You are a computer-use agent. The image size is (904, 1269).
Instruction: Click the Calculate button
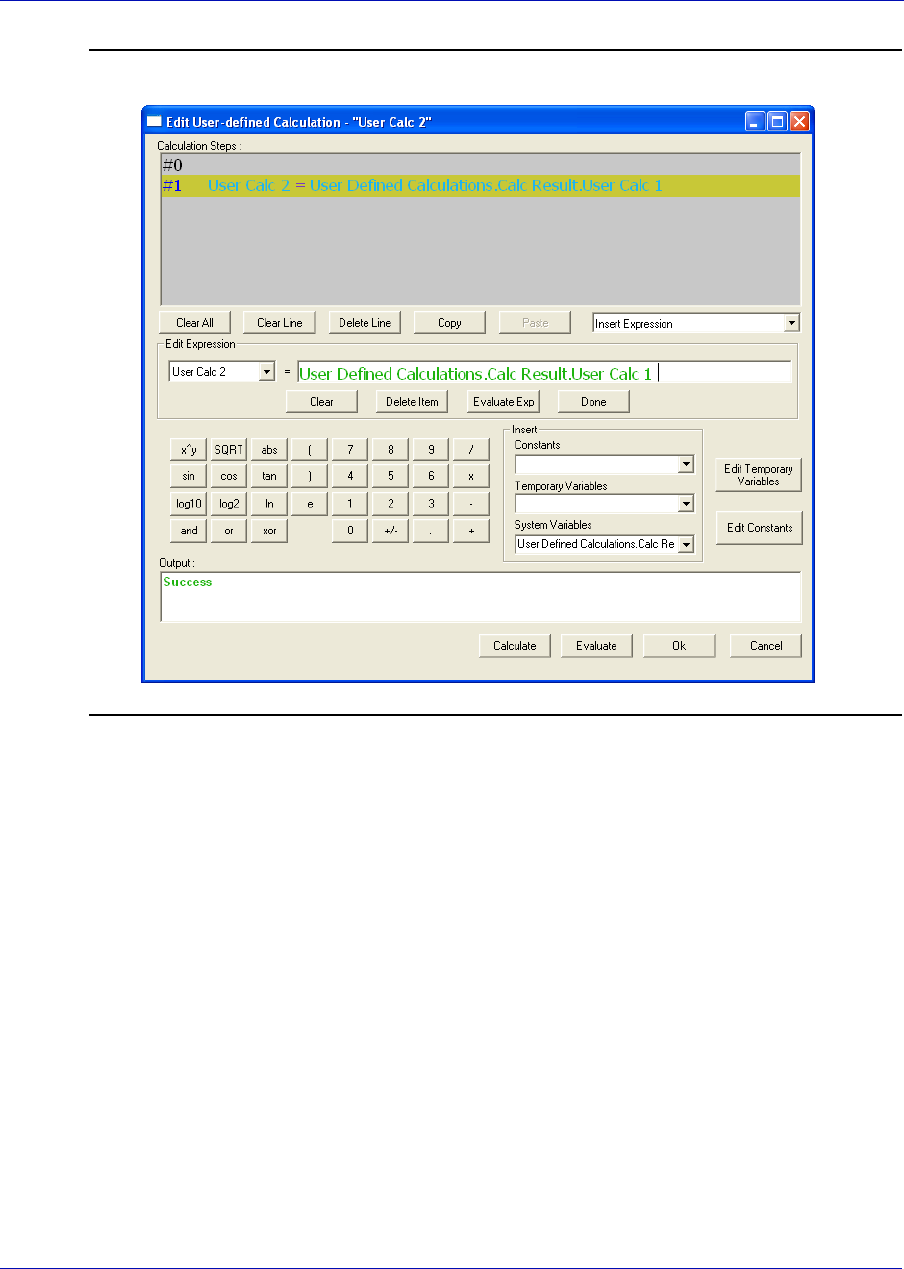(x=515, y=645)
